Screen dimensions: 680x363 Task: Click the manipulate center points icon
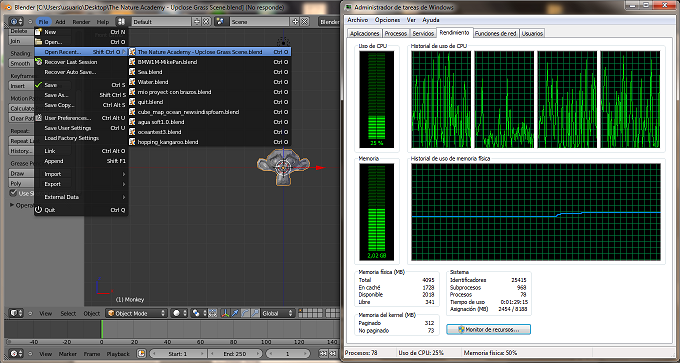(x=212, y=313)
